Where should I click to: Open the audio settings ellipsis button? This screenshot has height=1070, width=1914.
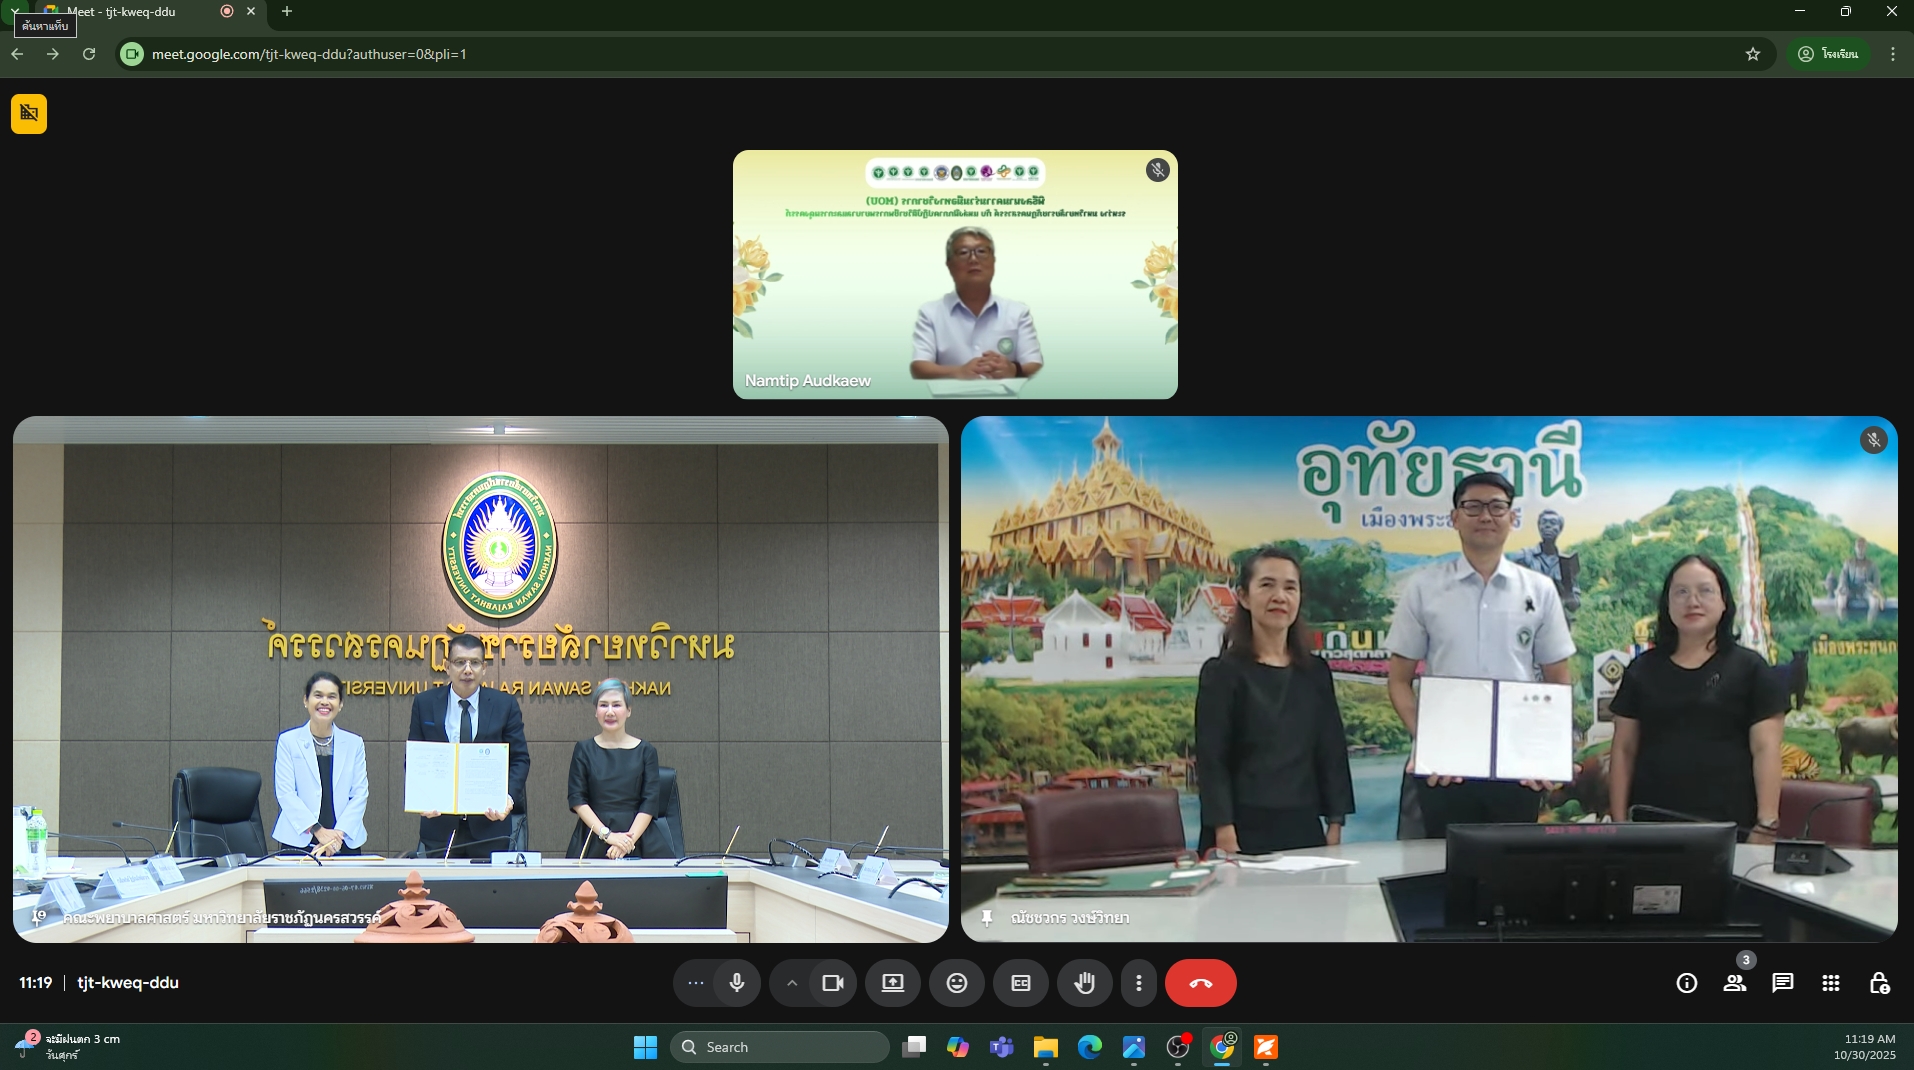click(x=696, y=983)
